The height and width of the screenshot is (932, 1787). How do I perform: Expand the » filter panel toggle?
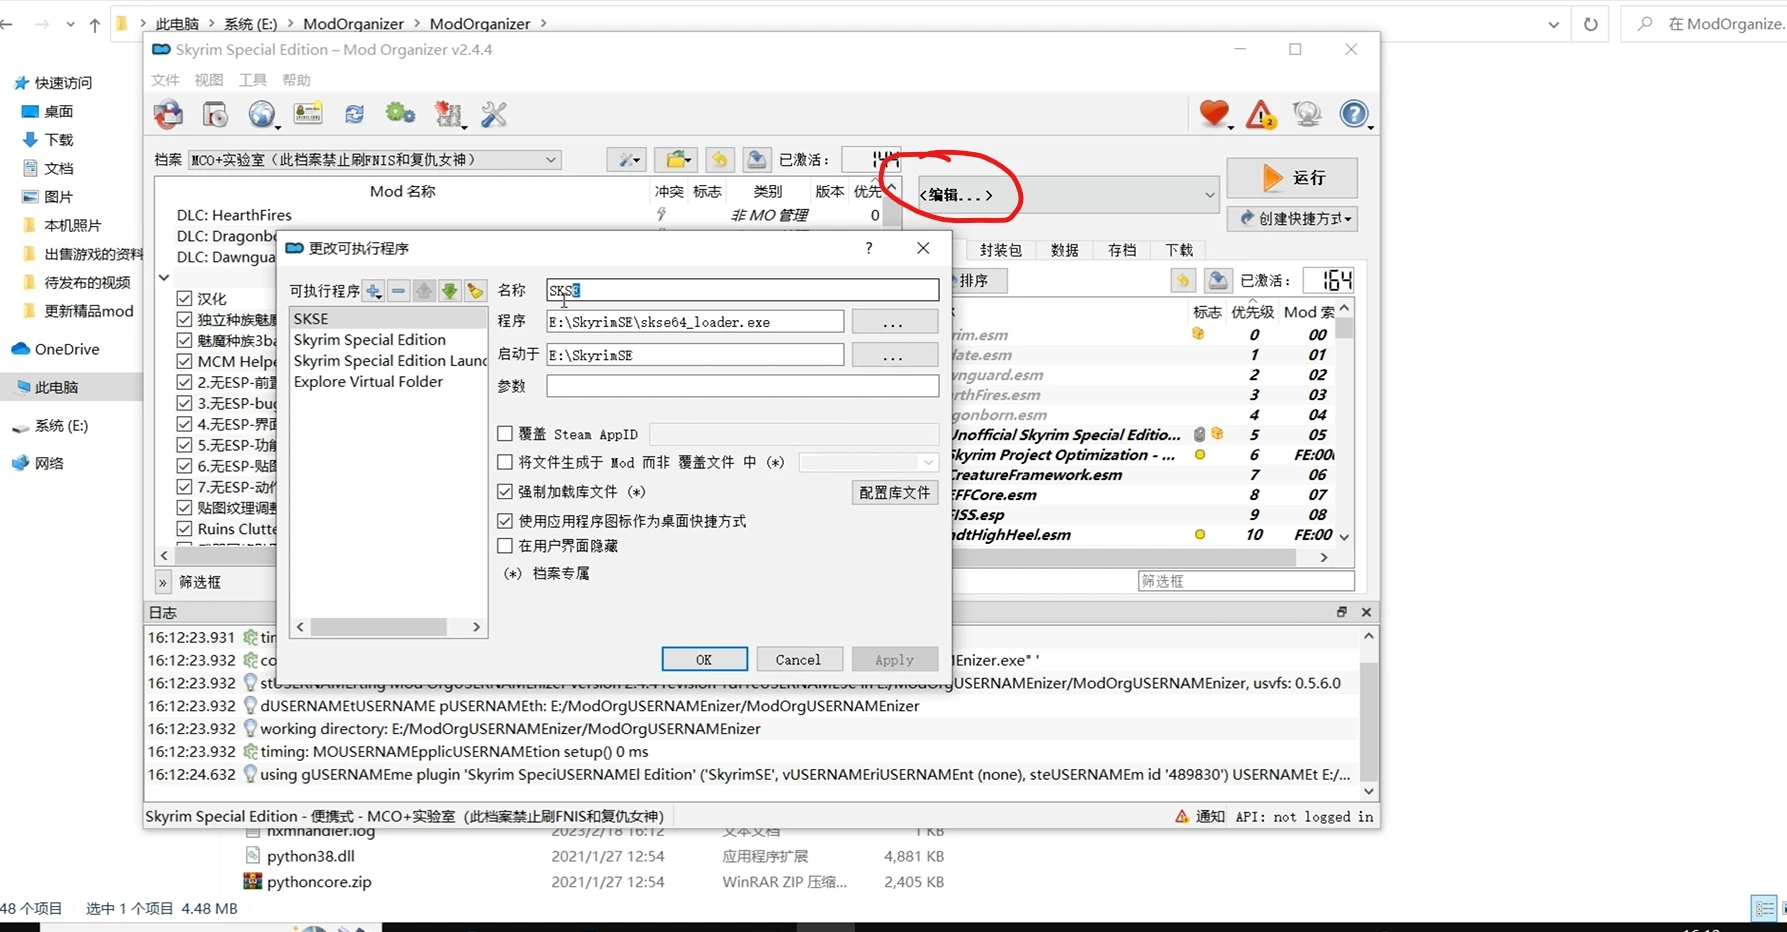(x=163, y=582)
